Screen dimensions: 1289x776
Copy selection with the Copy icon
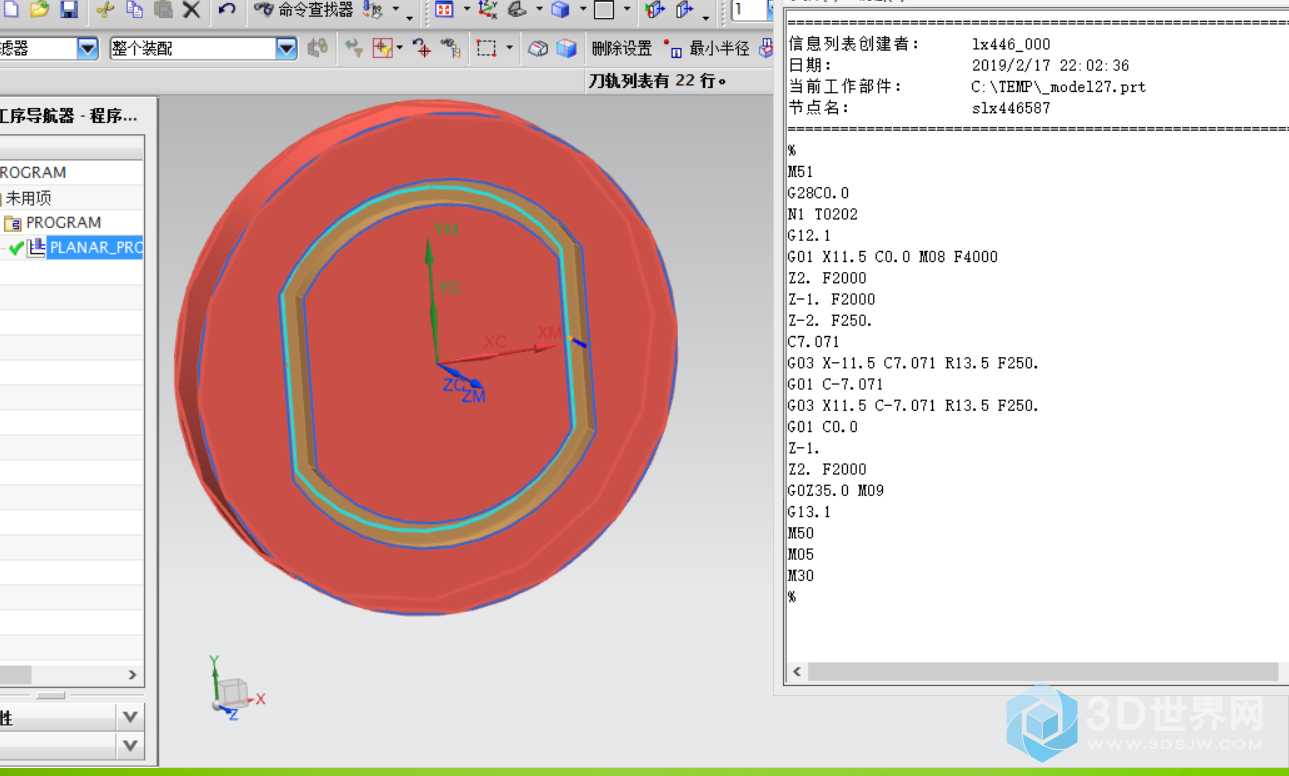point(134,10)
